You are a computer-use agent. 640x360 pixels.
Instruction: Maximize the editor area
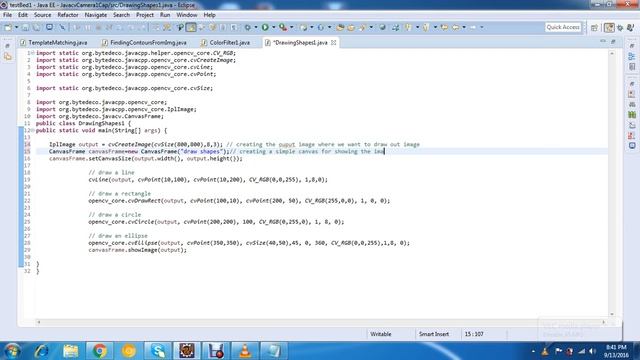coord(613,42)
